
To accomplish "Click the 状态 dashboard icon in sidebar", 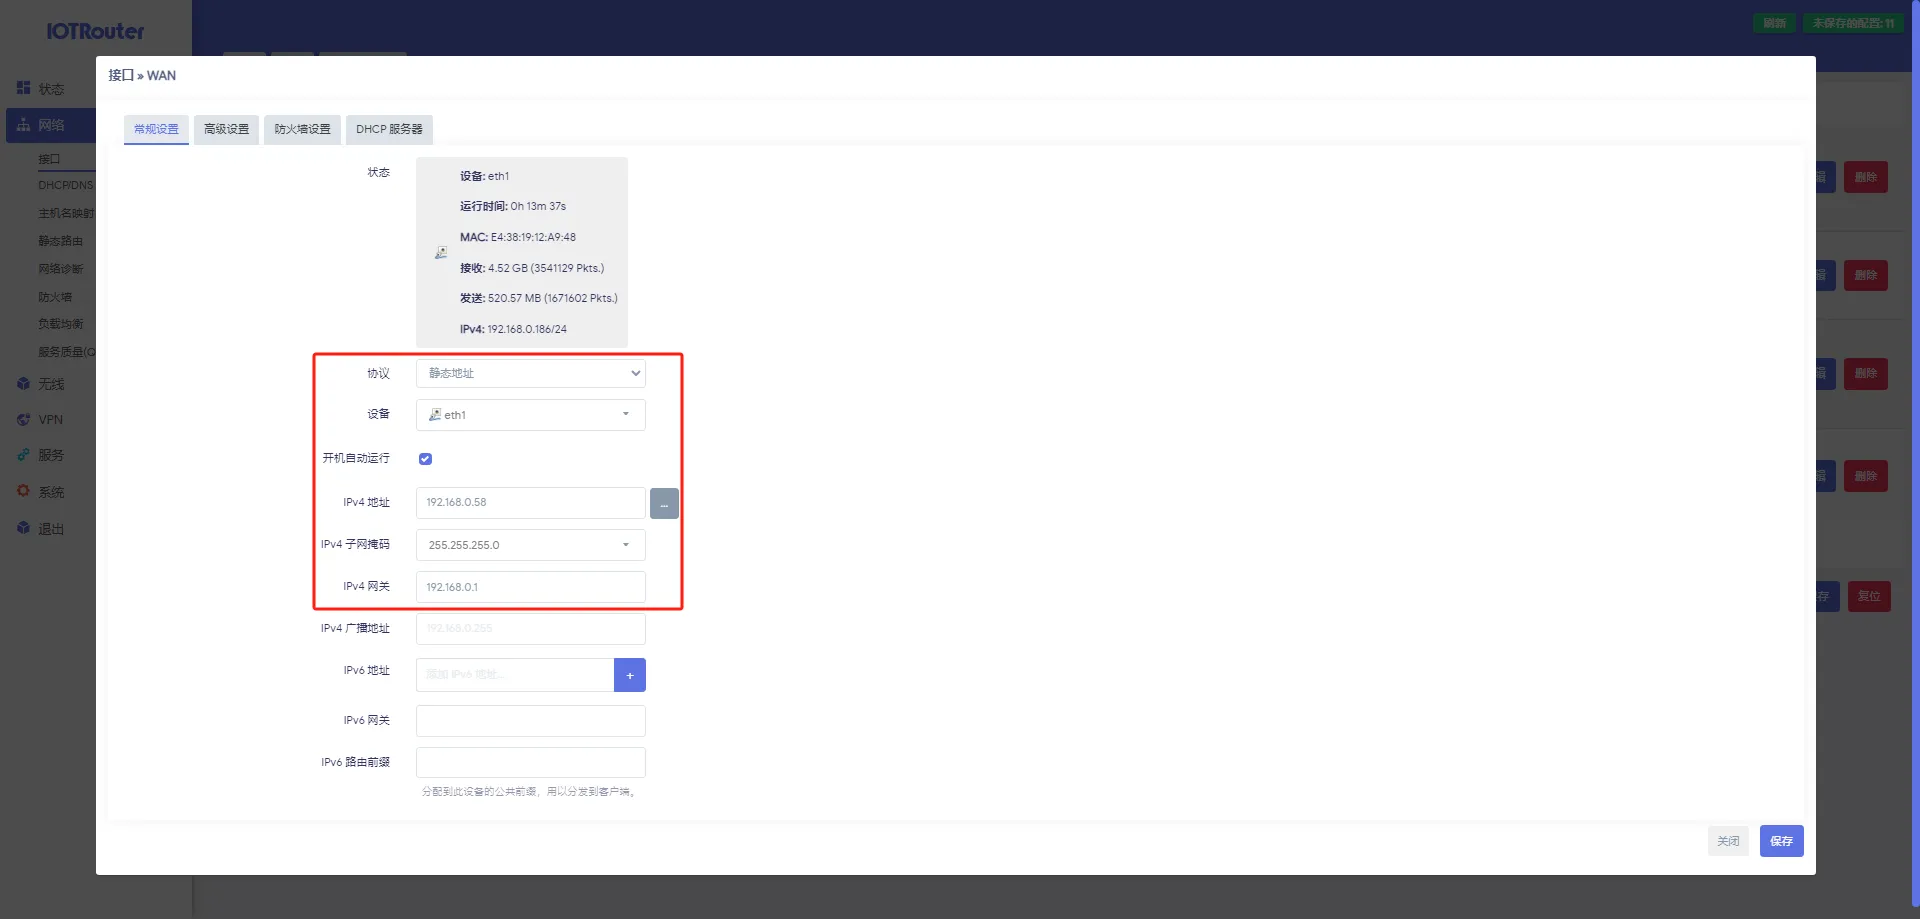I will pos(23,88).
